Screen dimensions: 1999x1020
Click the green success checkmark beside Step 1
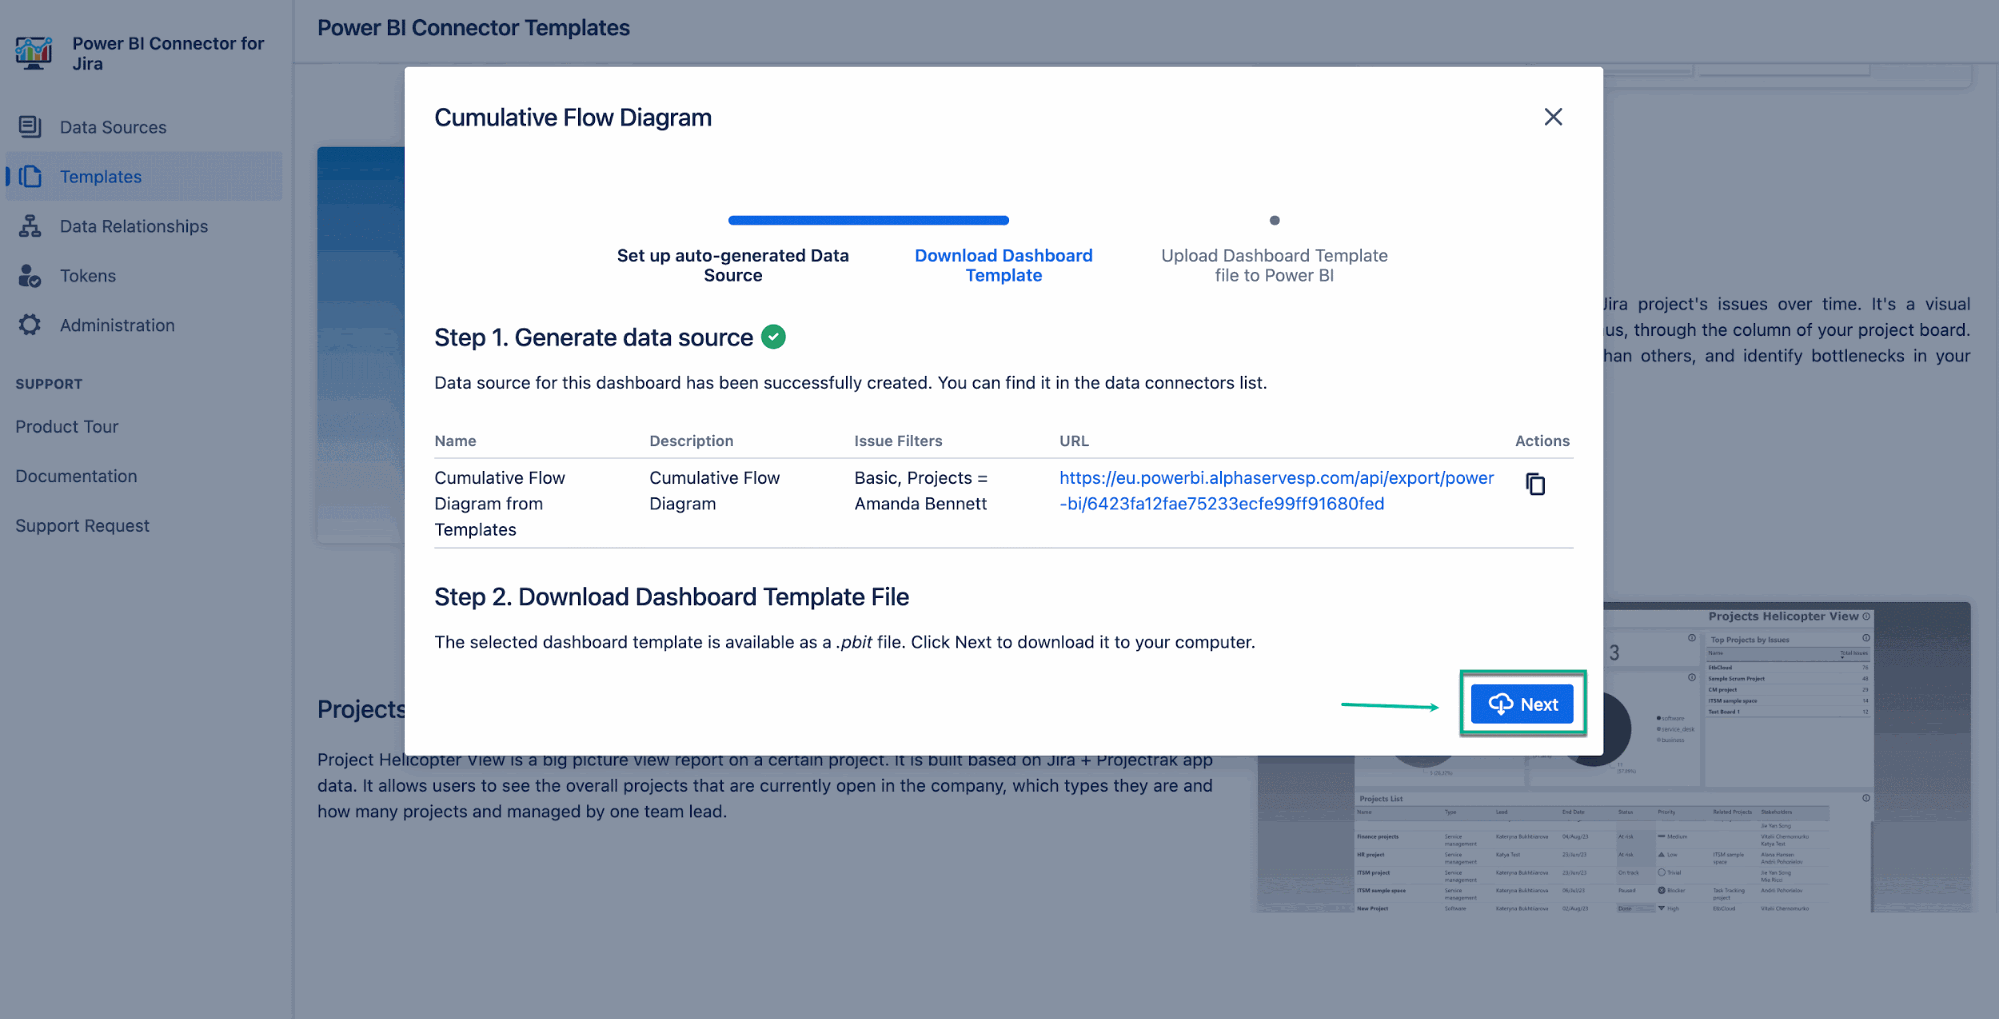[x=773, y=337]
